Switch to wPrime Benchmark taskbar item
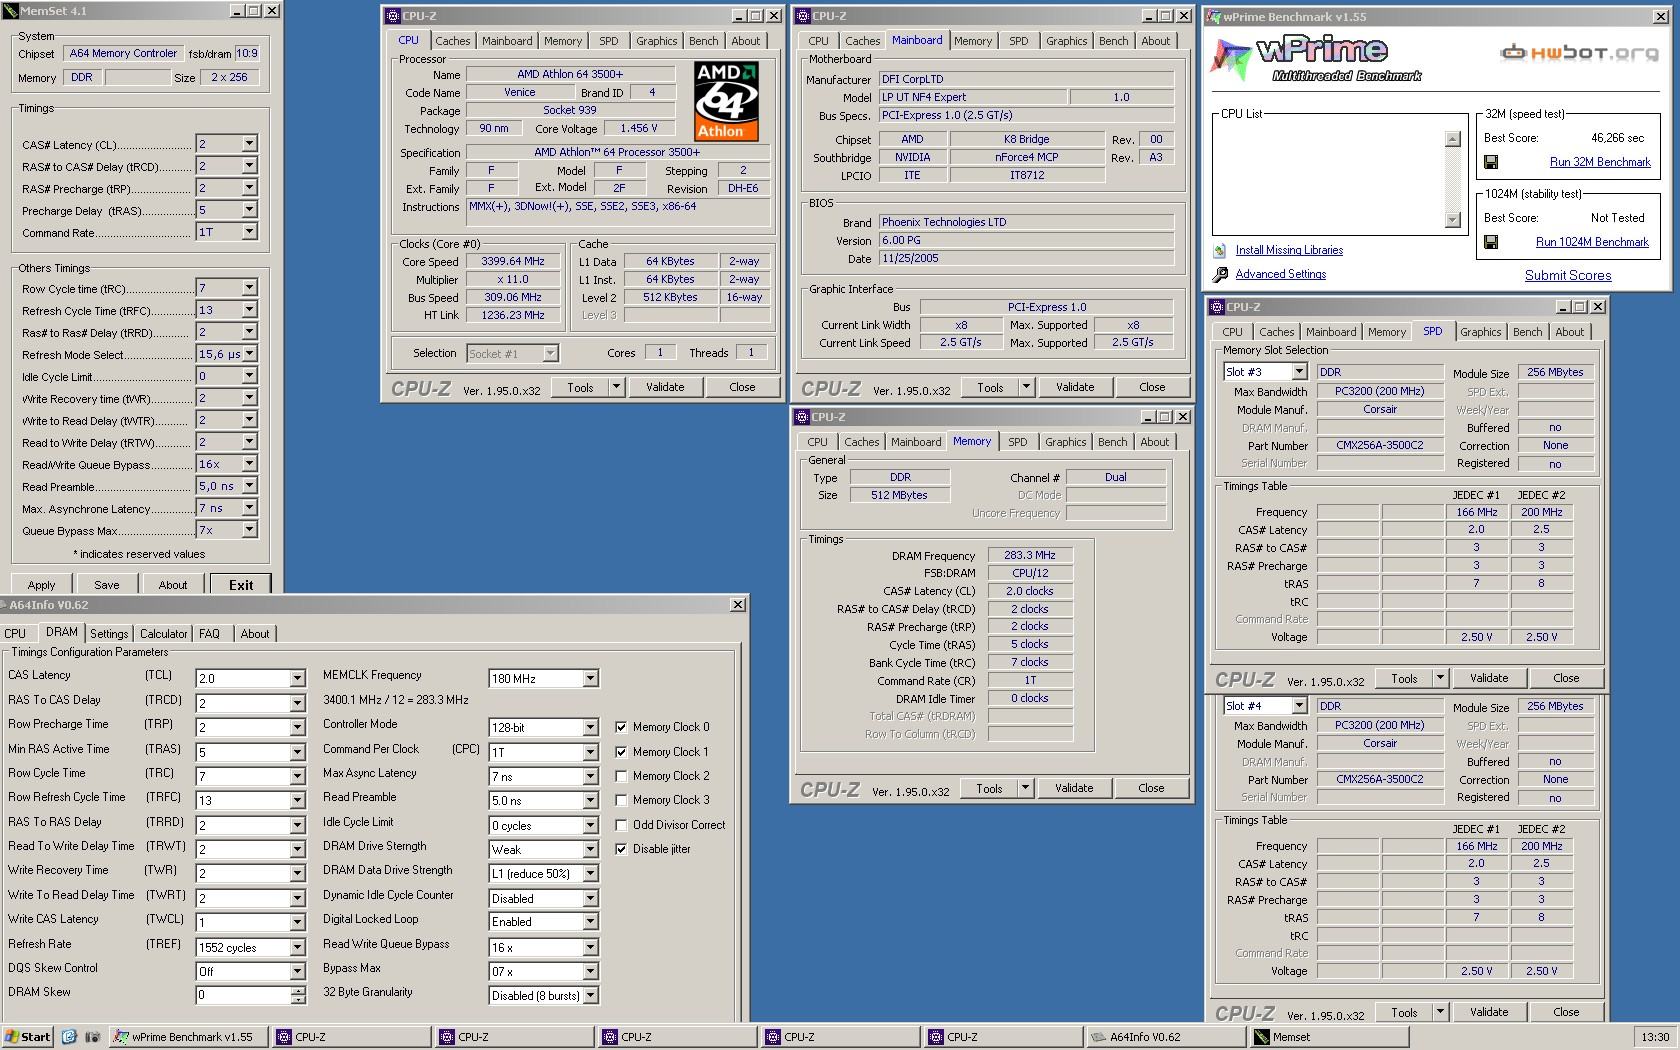Image resolution: width=1680 pixels, height=1050 pixels. point(189,1037)
